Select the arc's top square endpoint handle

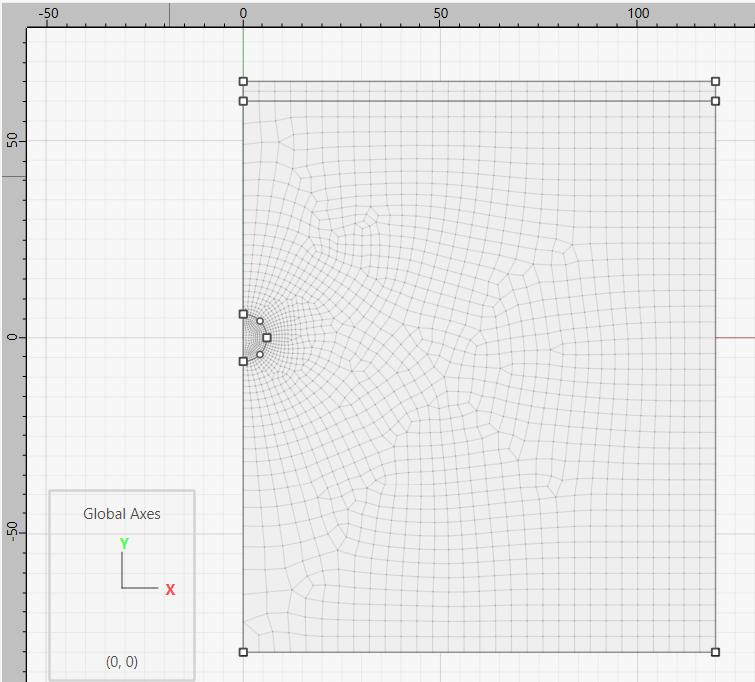point(243,314)
